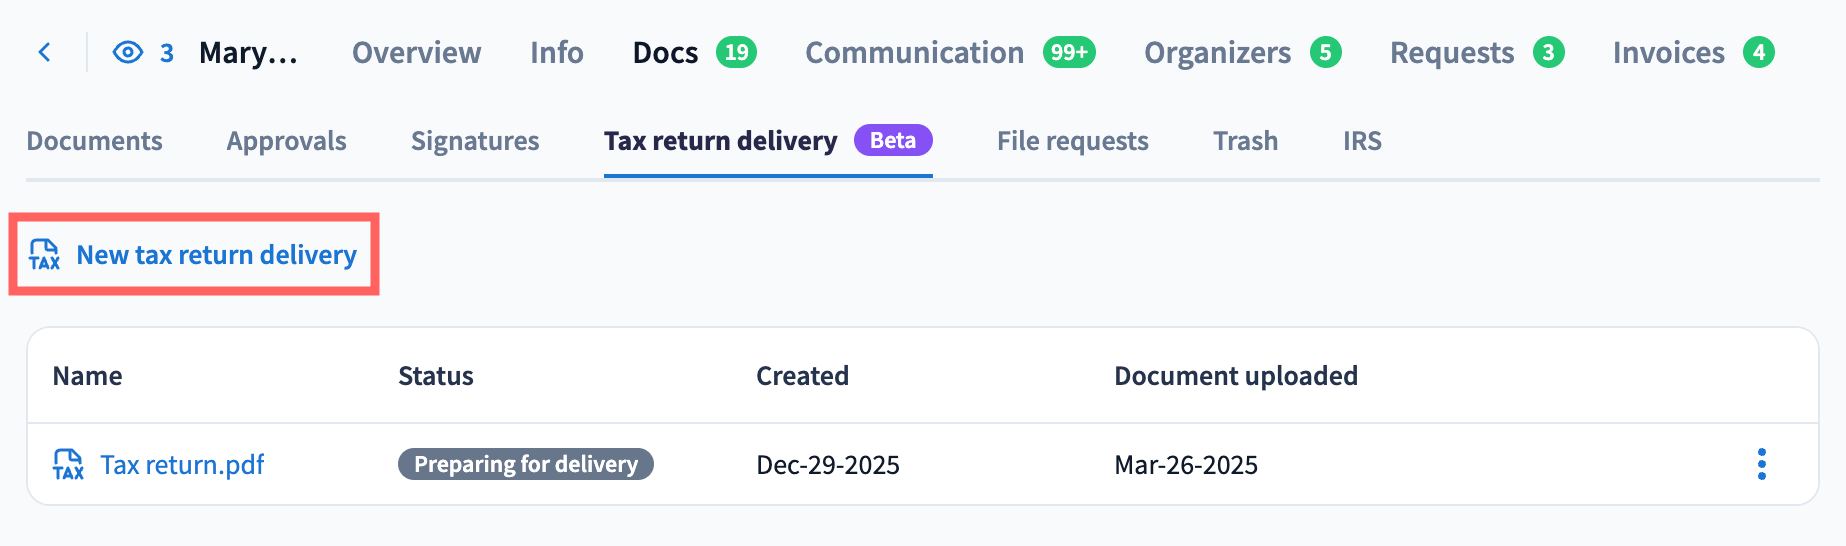Click the Communication 99+ badge
The height and width of the screenshot is (546, 1846).
[x=1068, y=52]
